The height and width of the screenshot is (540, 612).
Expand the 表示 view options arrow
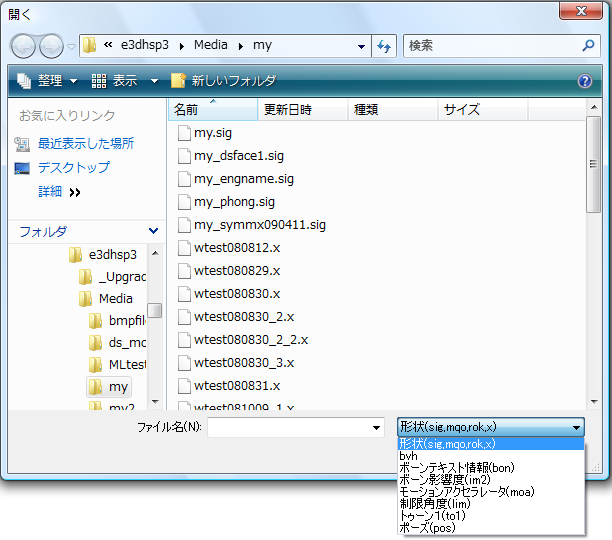154,81
